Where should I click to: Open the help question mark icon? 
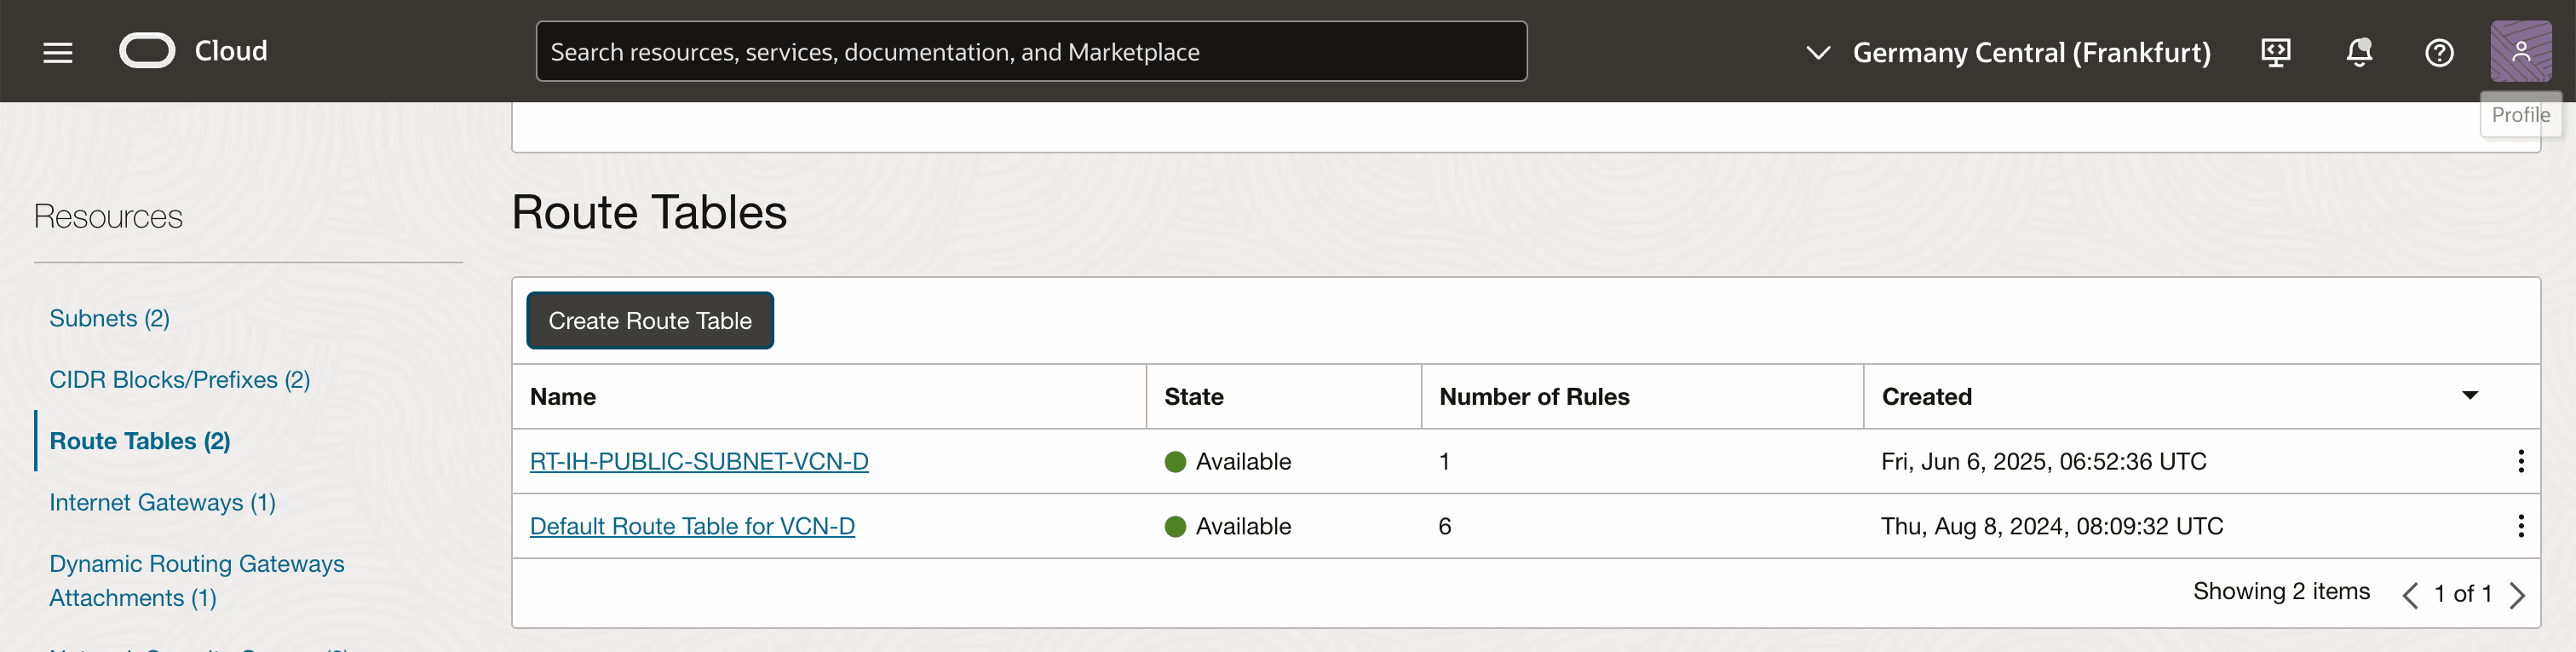[x=2438, y=52]
